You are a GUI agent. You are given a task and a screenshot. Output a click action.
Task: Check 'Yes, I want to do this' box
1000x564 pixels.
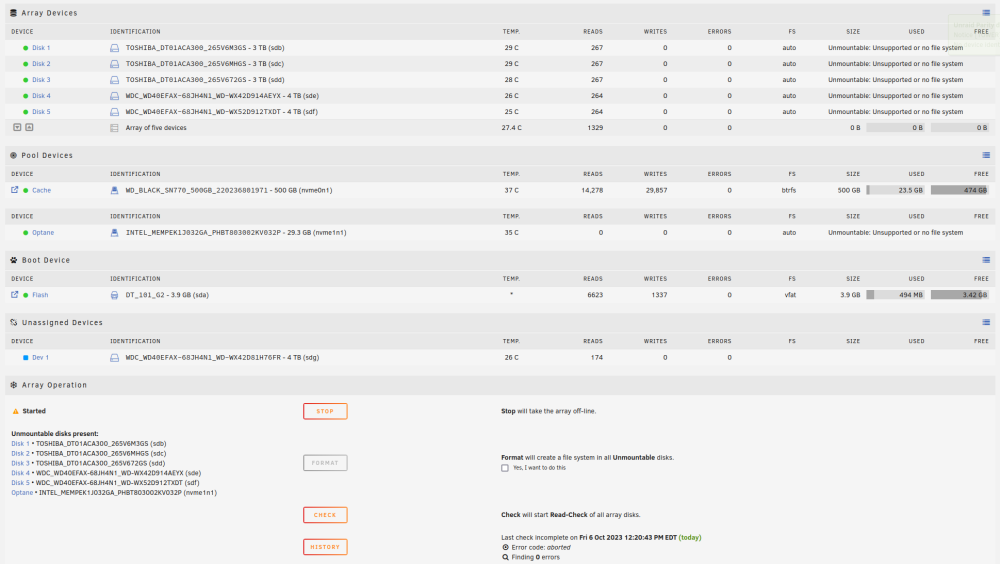pyautogui.click(x=505, y=468)
